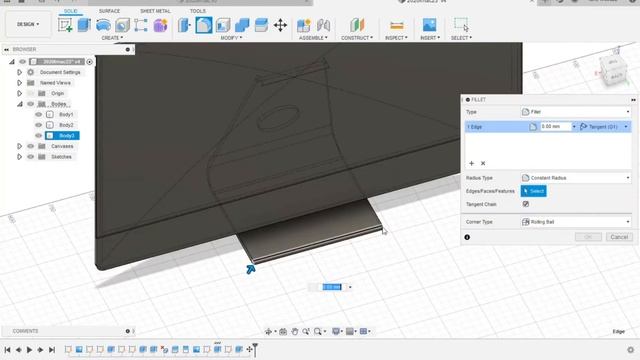Select the Revolve tool
This screenshot has width=640, height=360.
[x=103, y=25]
